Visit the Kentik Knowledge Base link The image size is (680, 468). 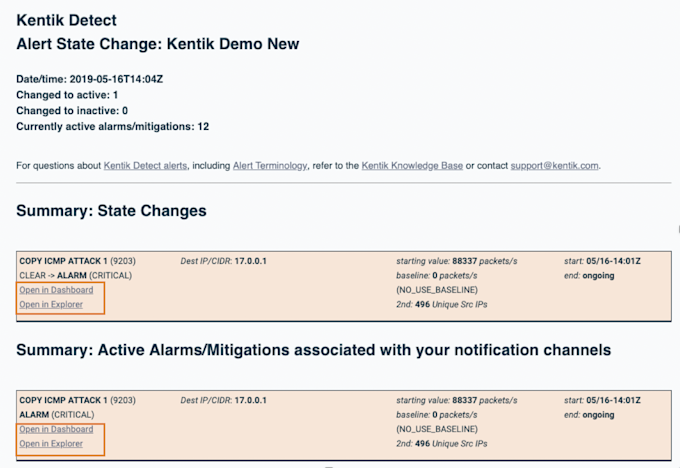click(x=412, y=166)
